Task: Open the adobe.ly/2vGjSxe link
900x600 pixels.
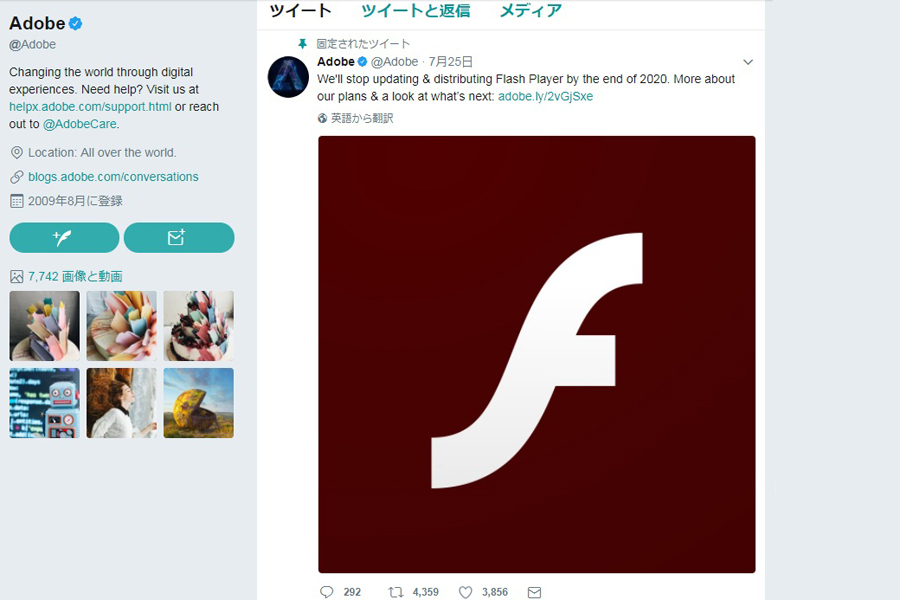Action: pos(545,96)
